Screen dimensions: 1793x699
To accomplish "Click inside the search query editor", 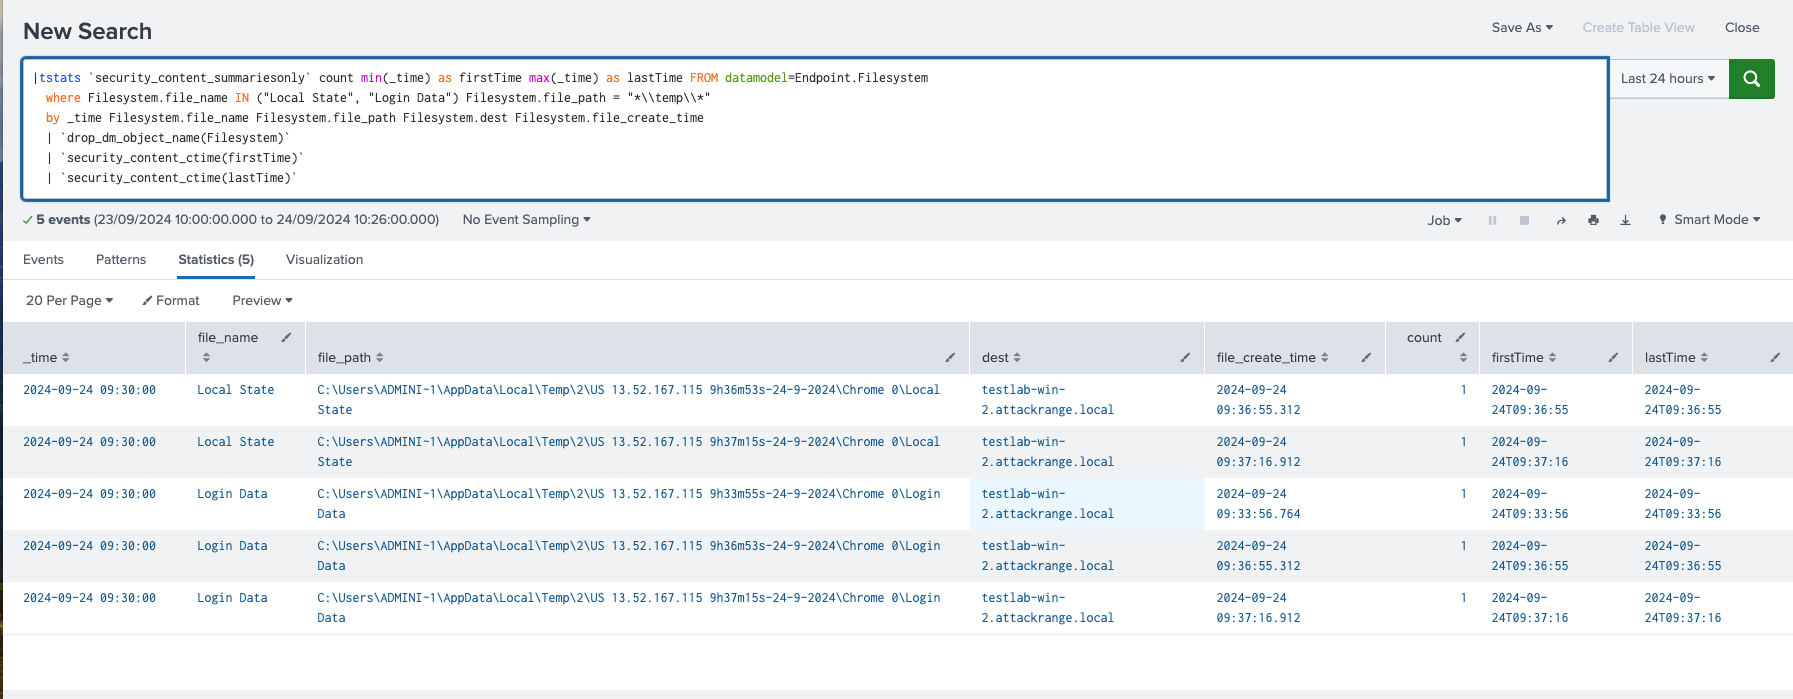I will click(814, 129).
